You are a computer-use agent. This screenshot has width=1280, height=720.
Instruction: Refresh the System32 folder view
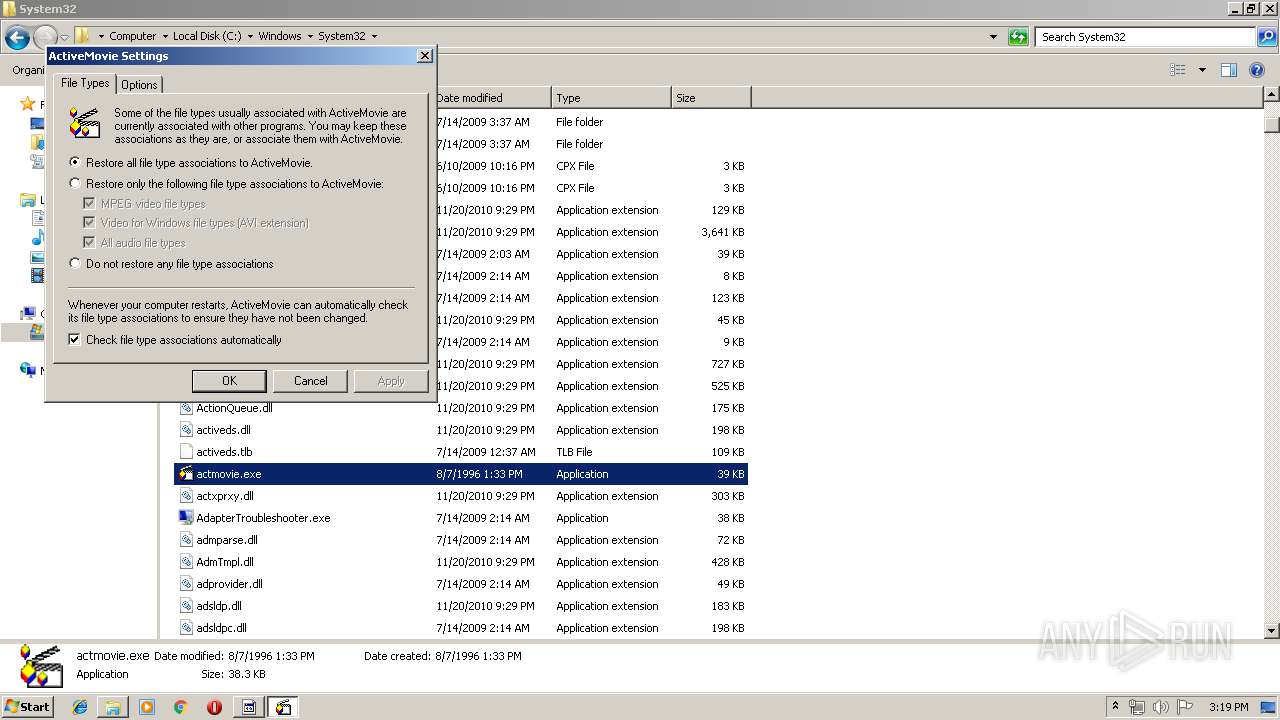(1018, 37)
